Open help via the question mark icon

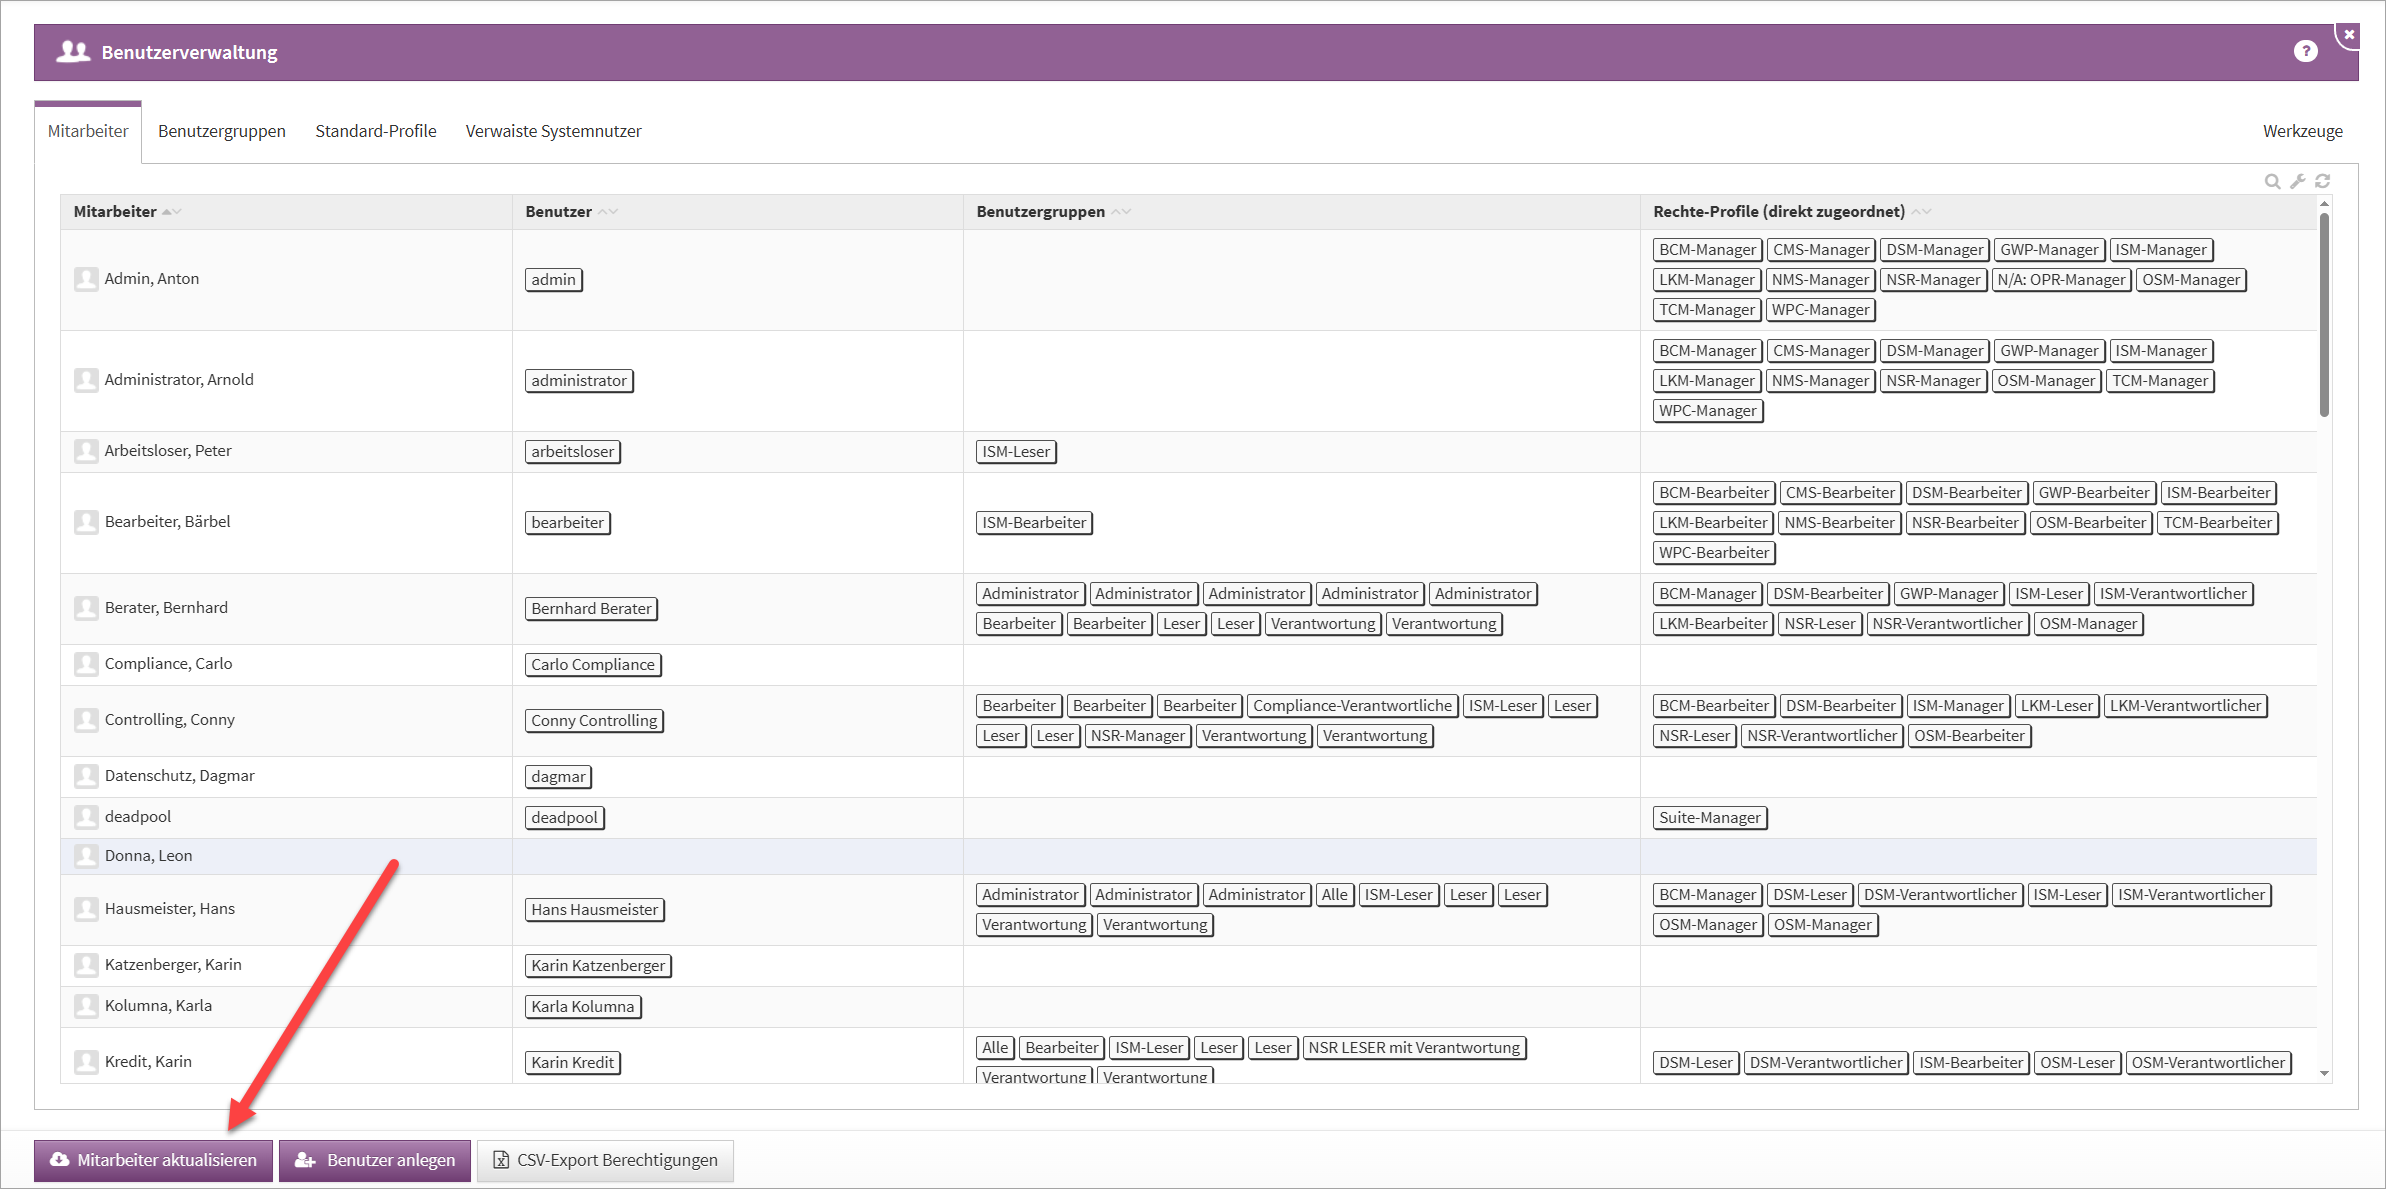pos(2305,52)
